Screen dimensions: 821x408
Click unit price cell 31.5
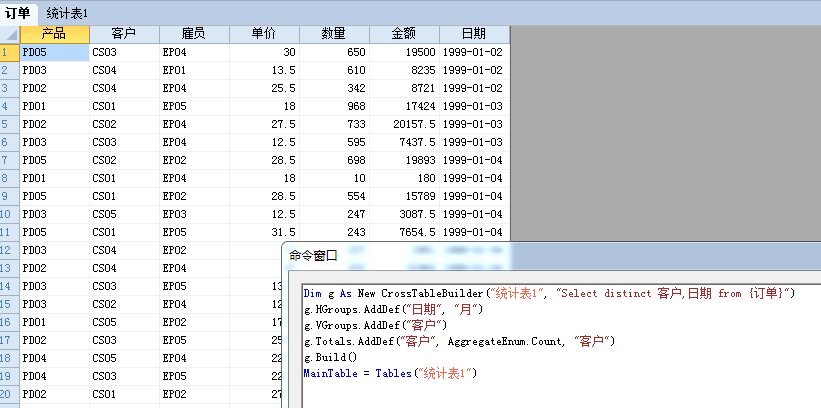[x=264, y=232]
